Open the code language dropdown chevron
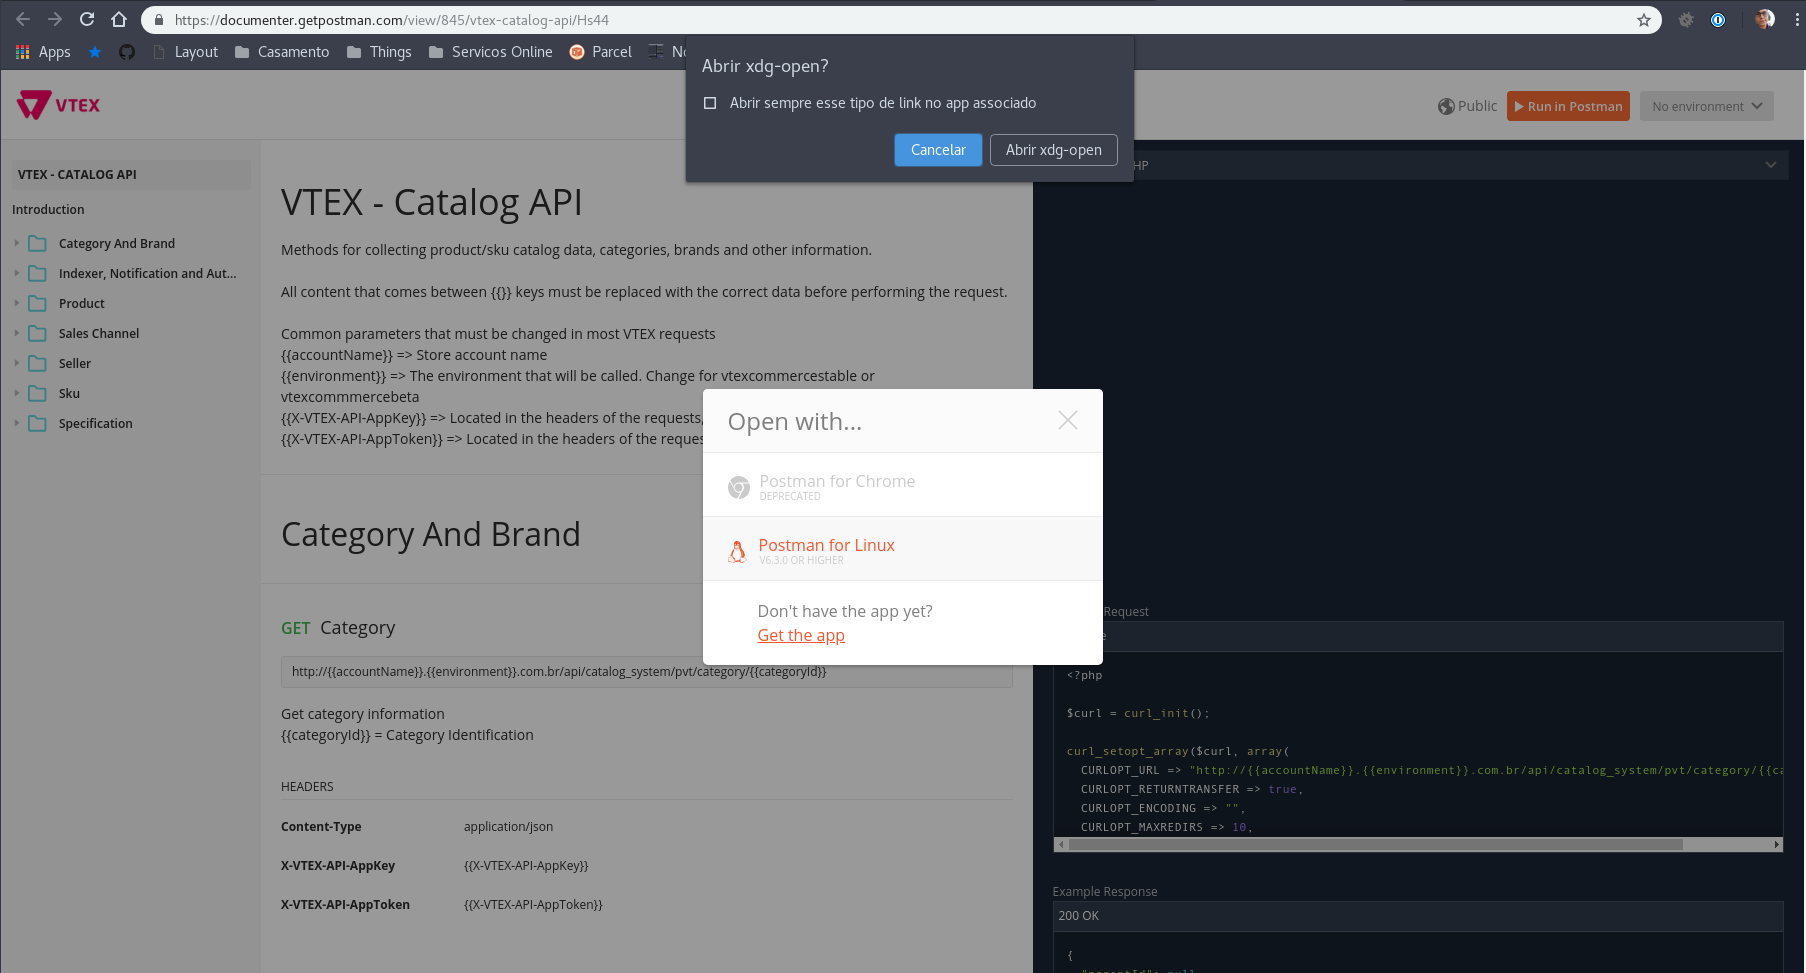The image size is (1806, 973). (1771, 165)
